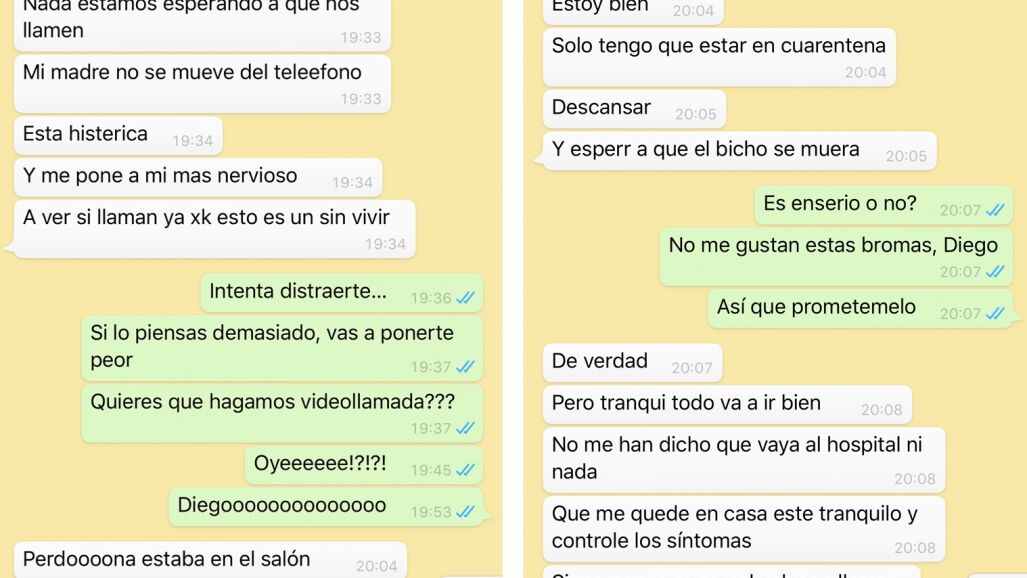Select the 'A ver si llaman ya' message
1027x578 pixels.
click(x=214, y=229)
